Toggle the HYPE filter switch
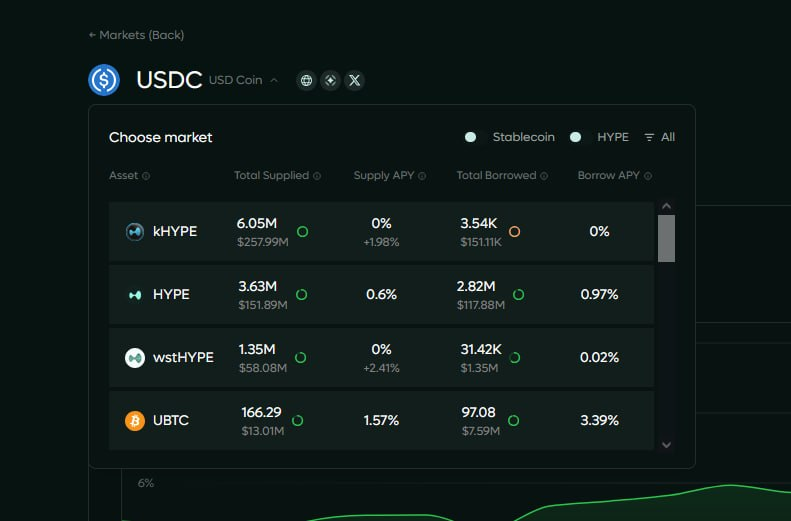This screenshot has height=521, width=791. pos(580,137)
